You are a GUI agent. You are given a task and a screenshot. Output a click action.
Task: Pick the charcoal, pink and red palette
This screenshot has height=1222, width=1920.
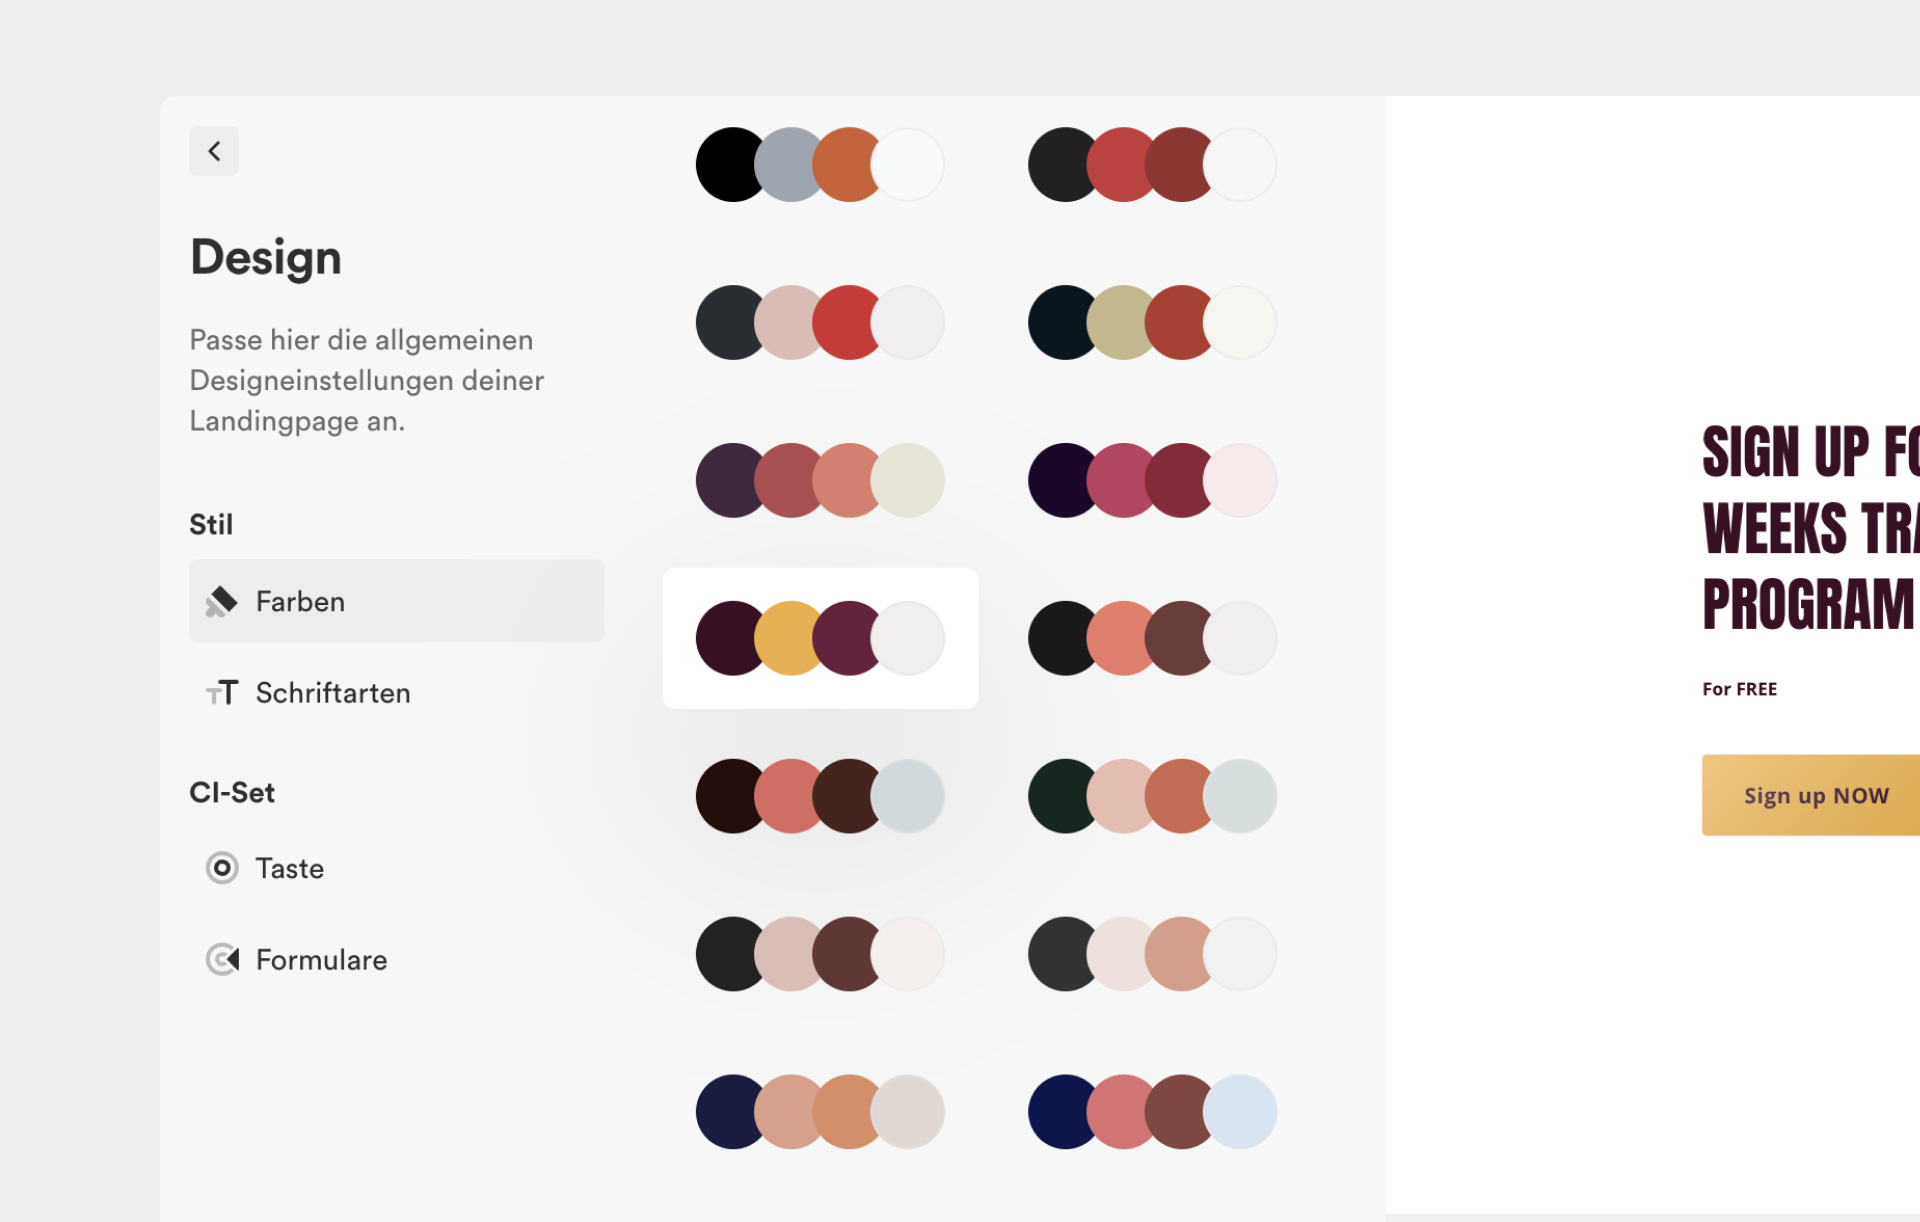click(819, 322)
